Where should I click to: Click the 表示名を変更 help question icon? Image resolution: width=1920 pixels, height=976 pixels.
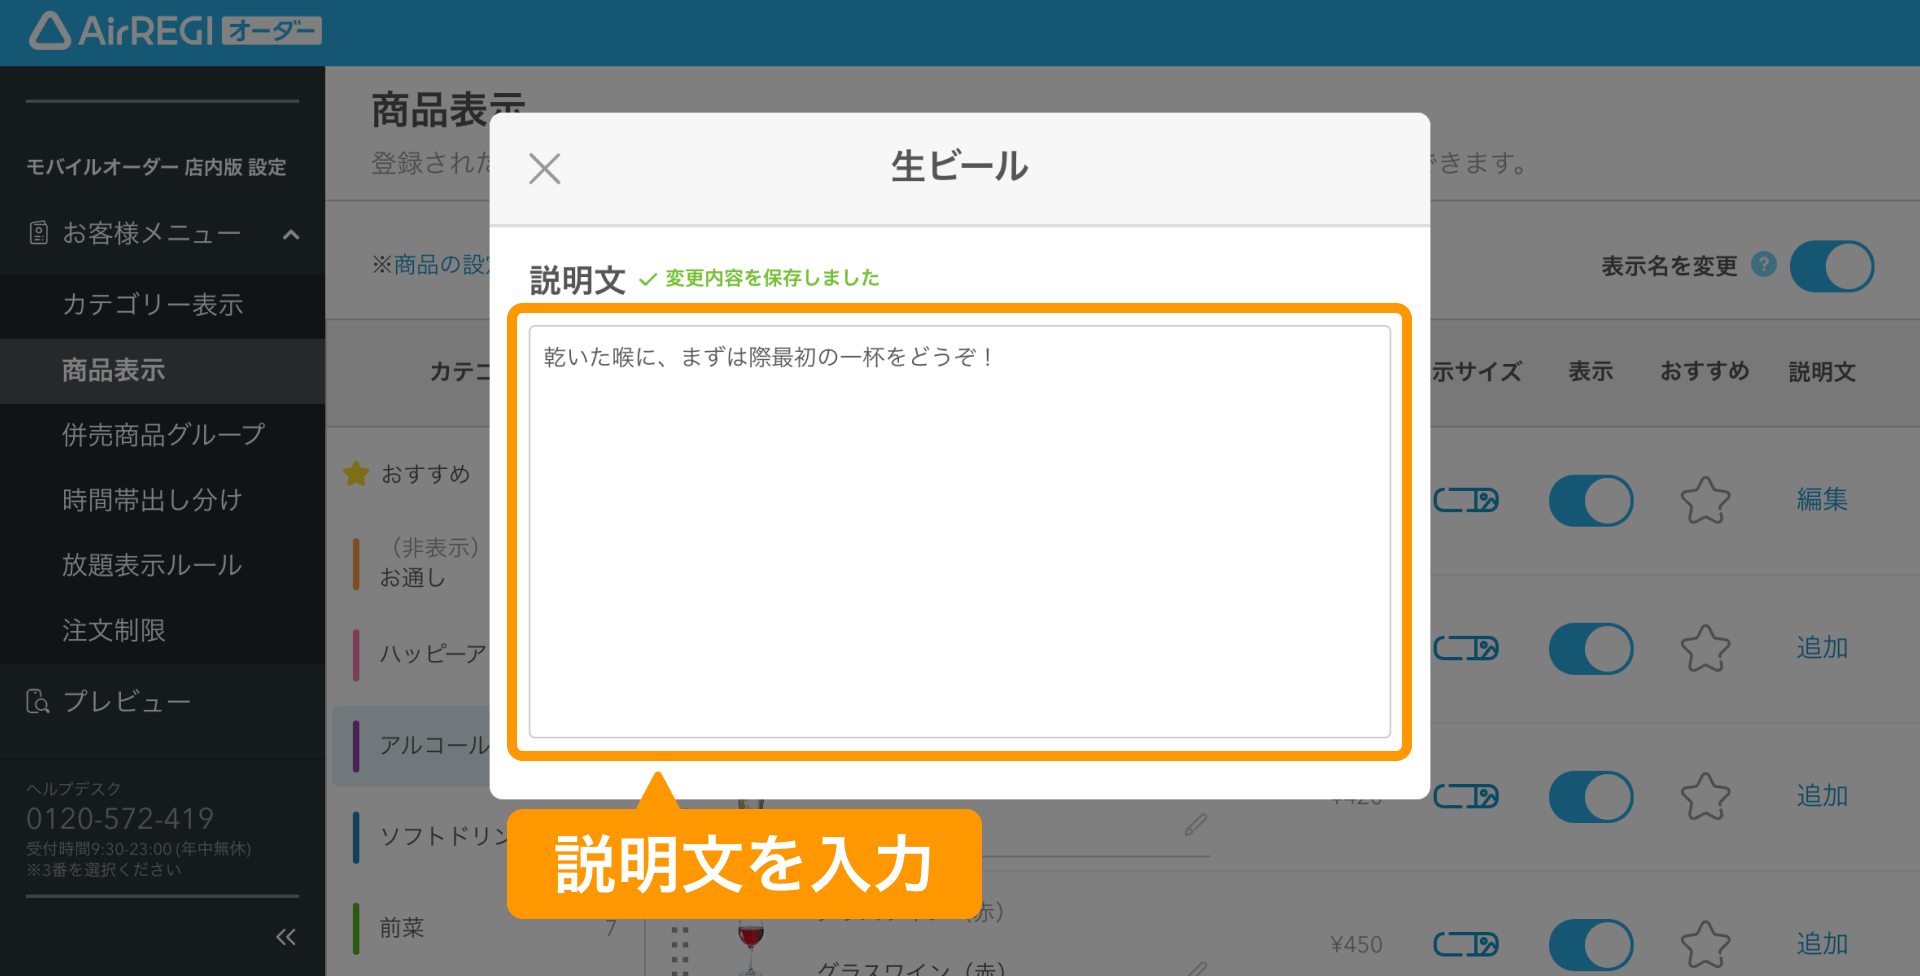click(1764, 265)
